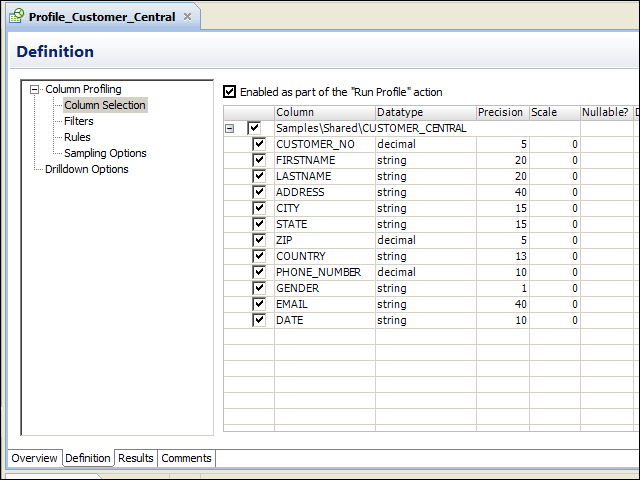Collapse the Column Profiling tree node
Screen dimensions: 640x480
tap(35, 89)
